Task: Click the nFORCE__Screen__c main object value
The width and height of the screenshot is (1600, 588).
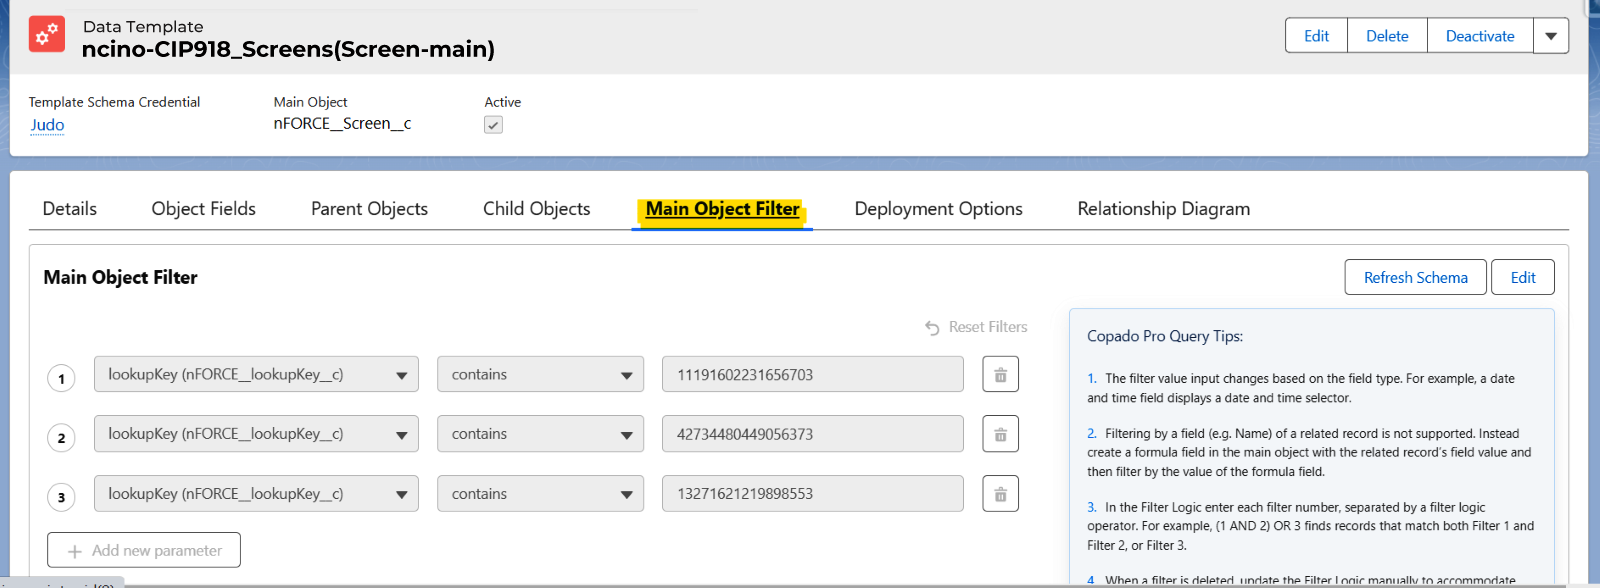Action: (x=342, y=124)
